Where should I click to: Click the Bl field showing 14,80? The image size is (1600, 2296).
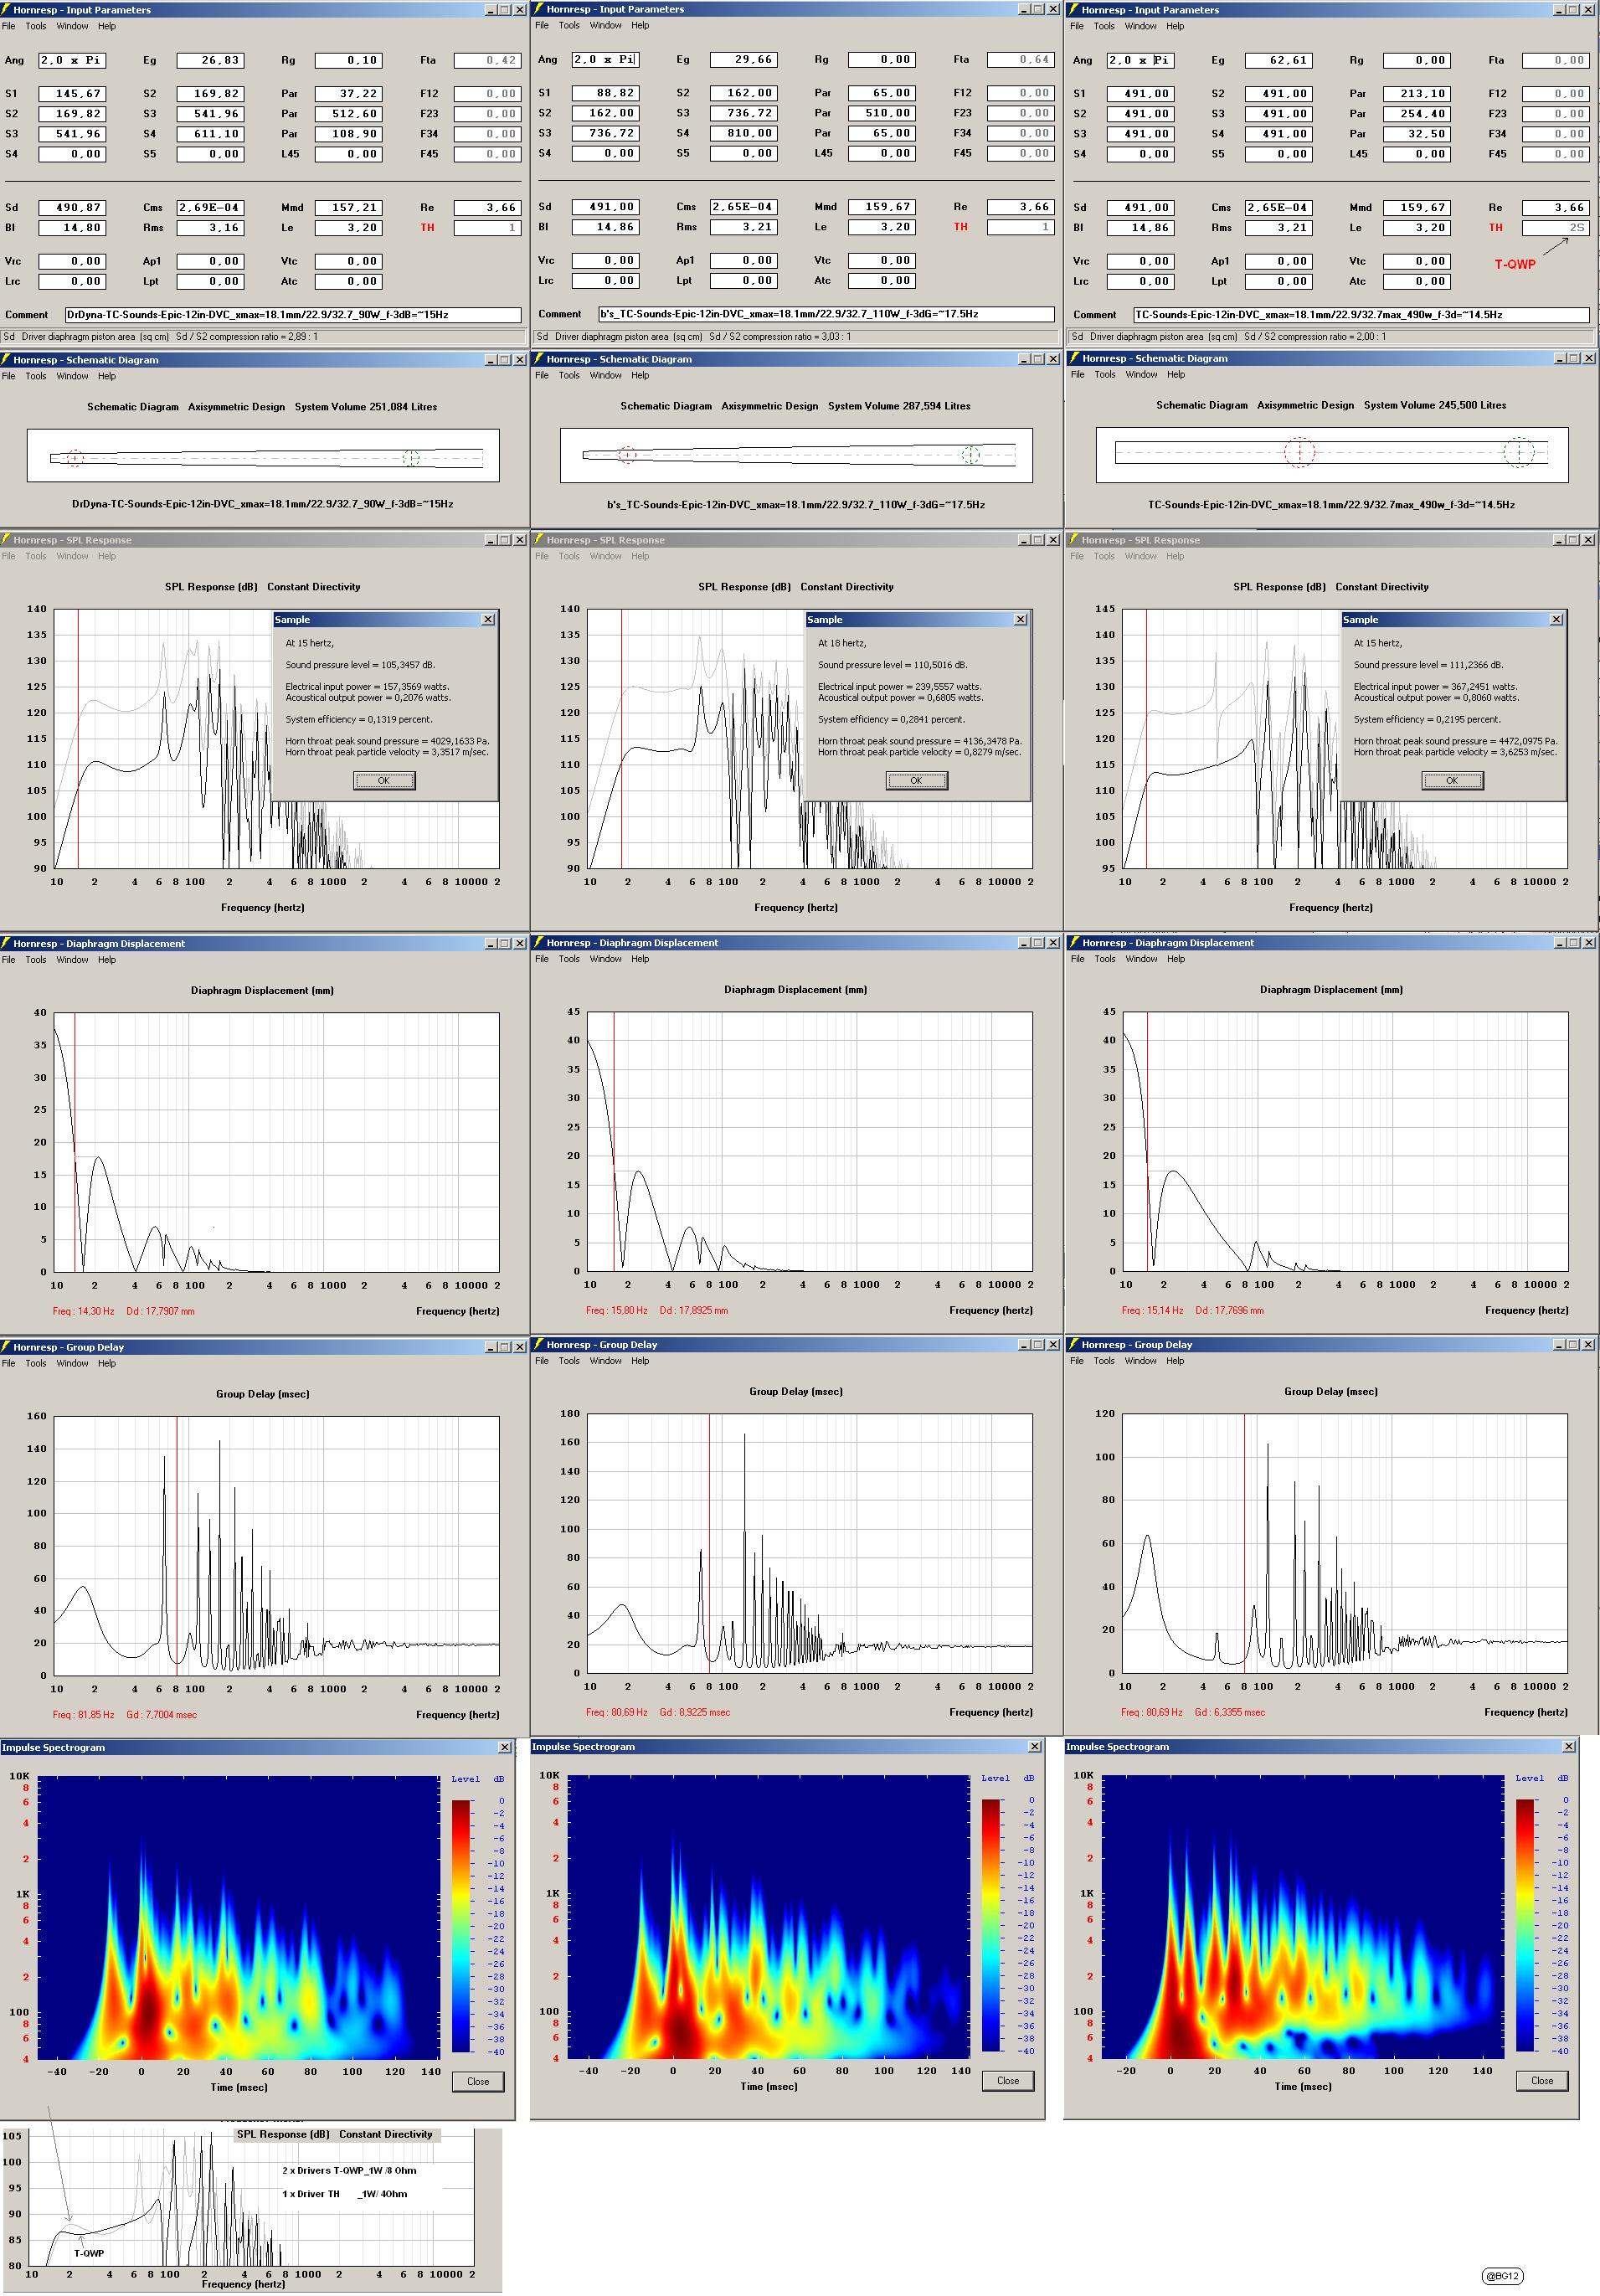[x=71, y=228]
